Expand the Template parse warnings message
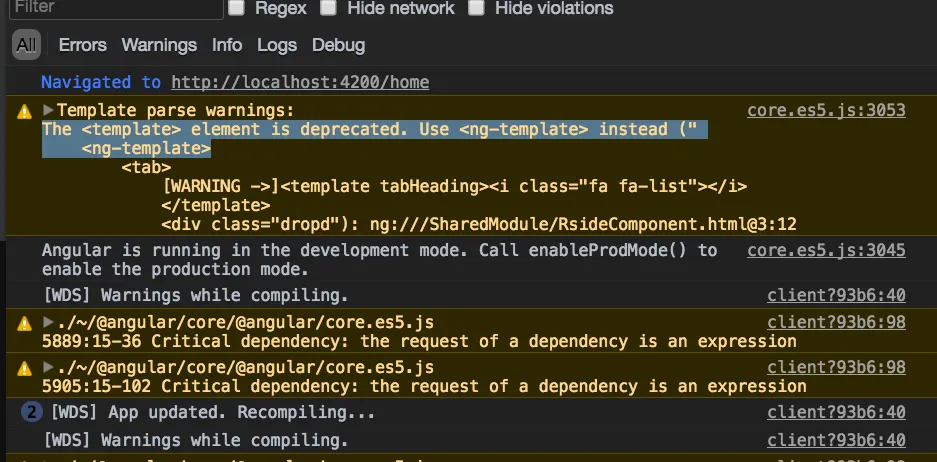This screenshot has width=937, height=462. (48, 111)
